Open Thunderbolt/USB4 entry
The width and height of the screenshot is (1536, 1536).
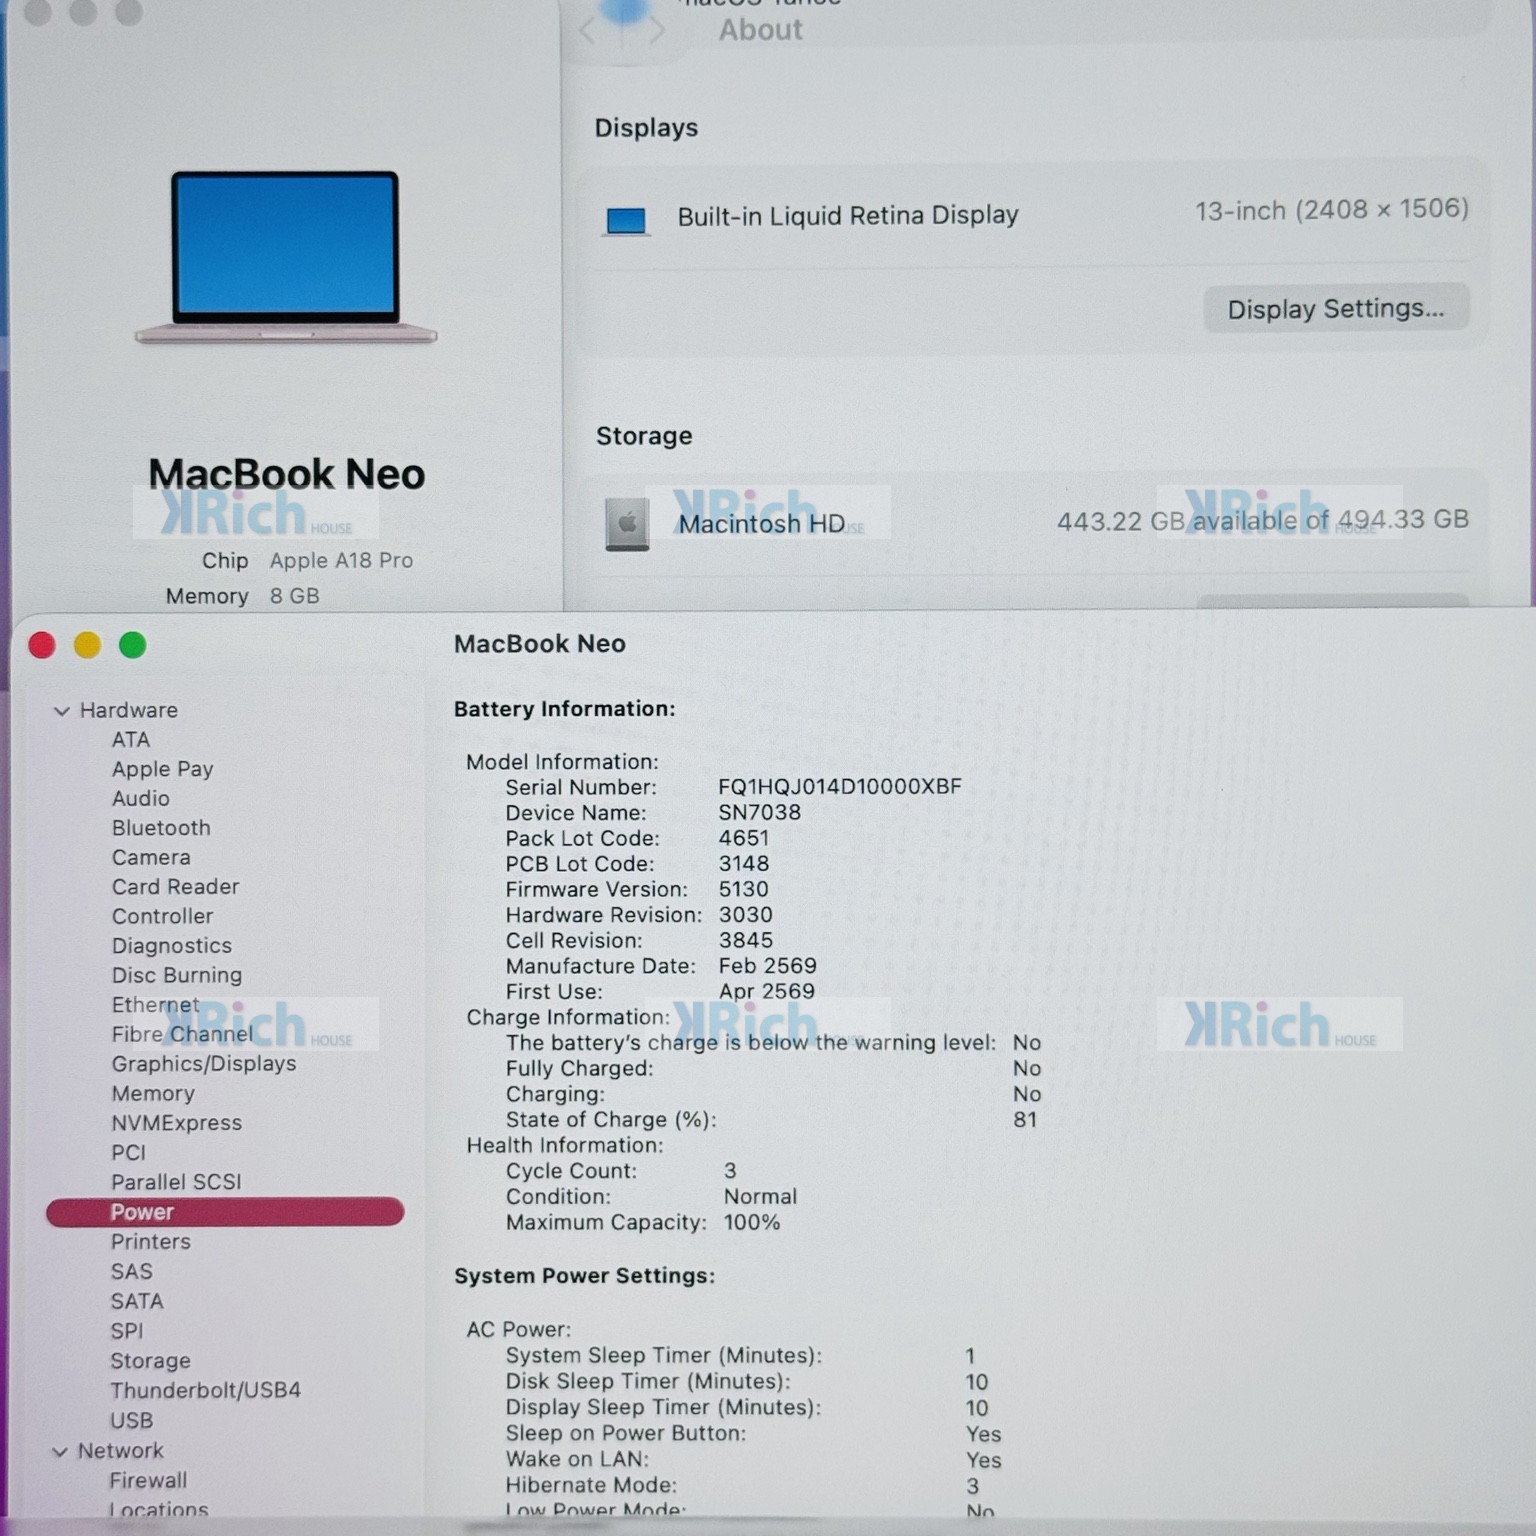(x=205, y=1390)
